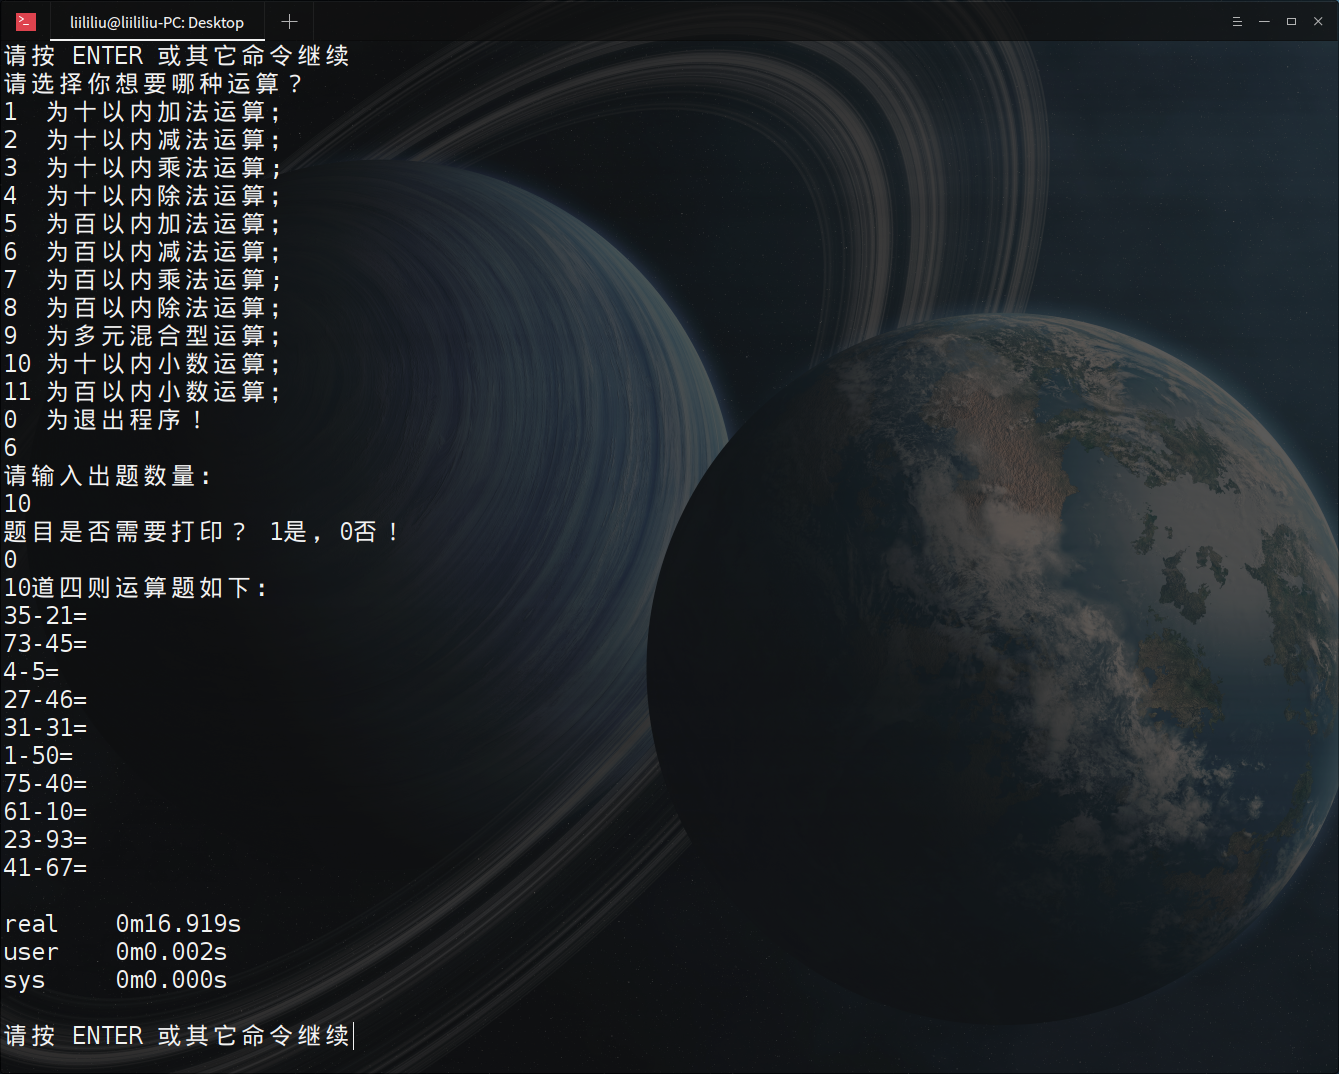Click option '3 为十以内乘法运算'
The height and width of the screenshot is (1074, 1339).
[x=143, y=168]
